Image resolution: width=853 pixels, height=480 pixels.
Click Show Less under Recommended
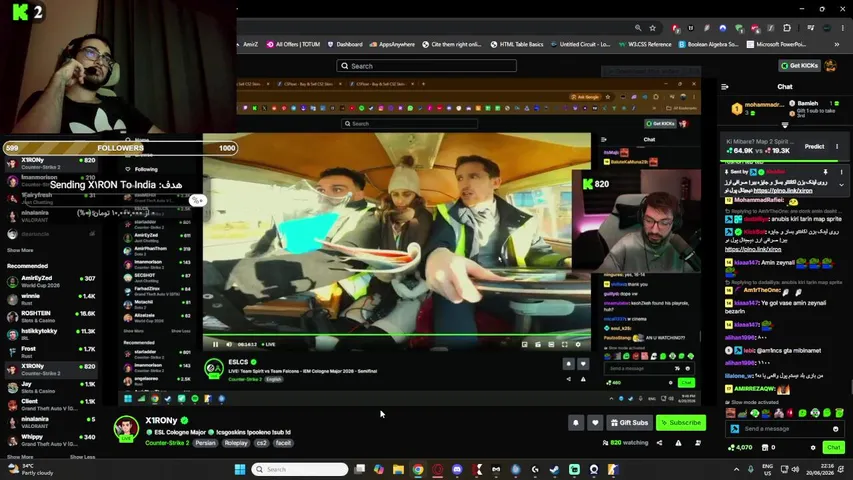pyautogui.click(x=83, y=457)
